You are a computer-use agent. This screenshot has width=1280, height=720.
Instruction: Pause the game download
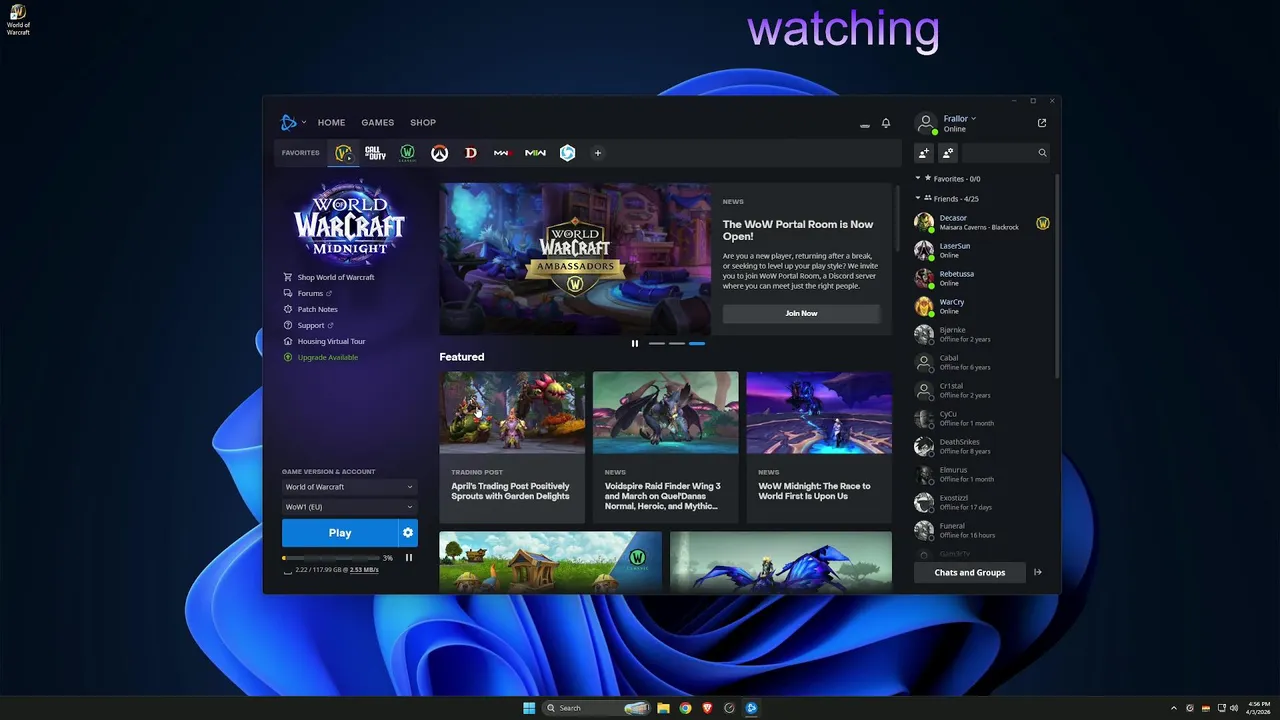pos(409,558)
